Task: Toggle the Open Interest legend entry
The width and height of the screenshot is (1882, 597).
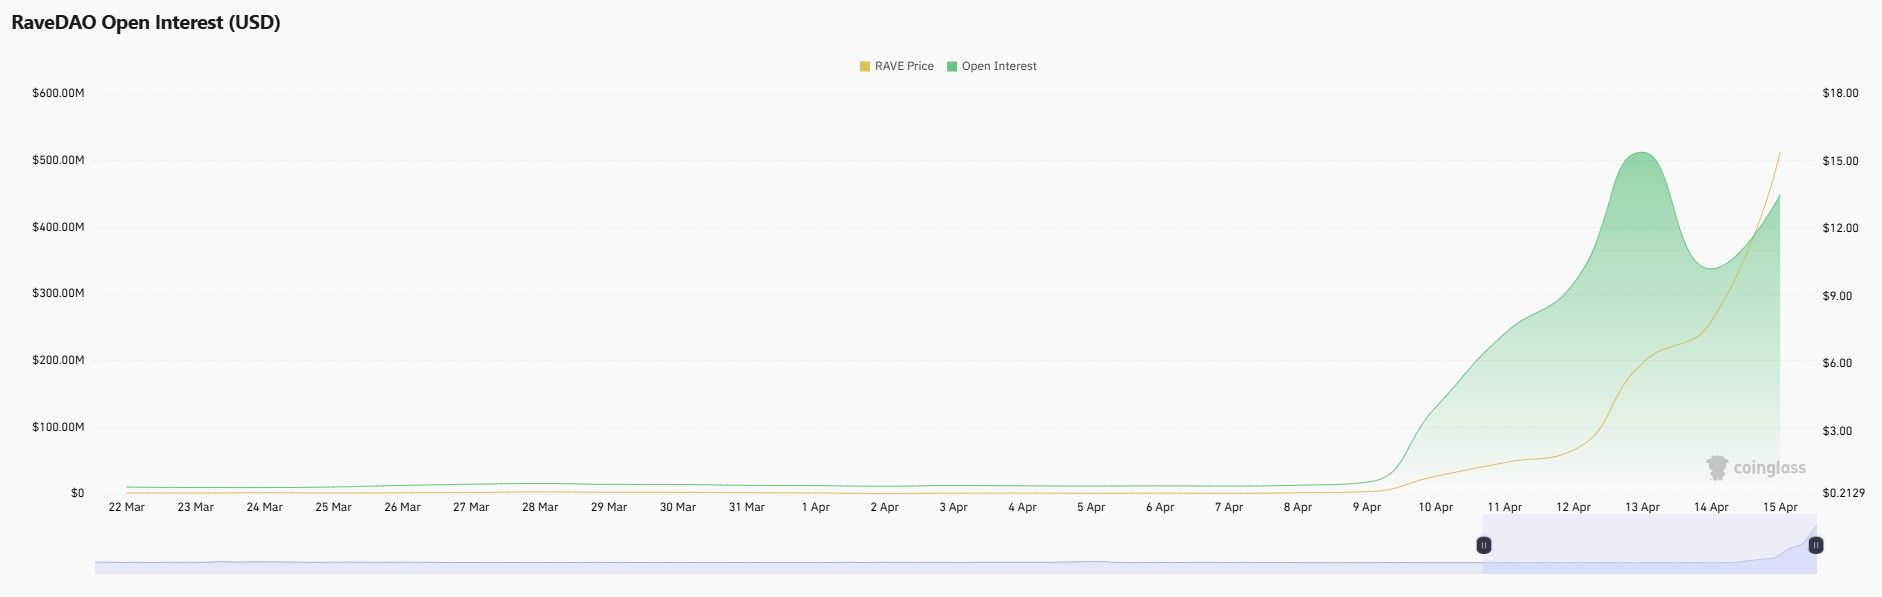Action: 992,66
